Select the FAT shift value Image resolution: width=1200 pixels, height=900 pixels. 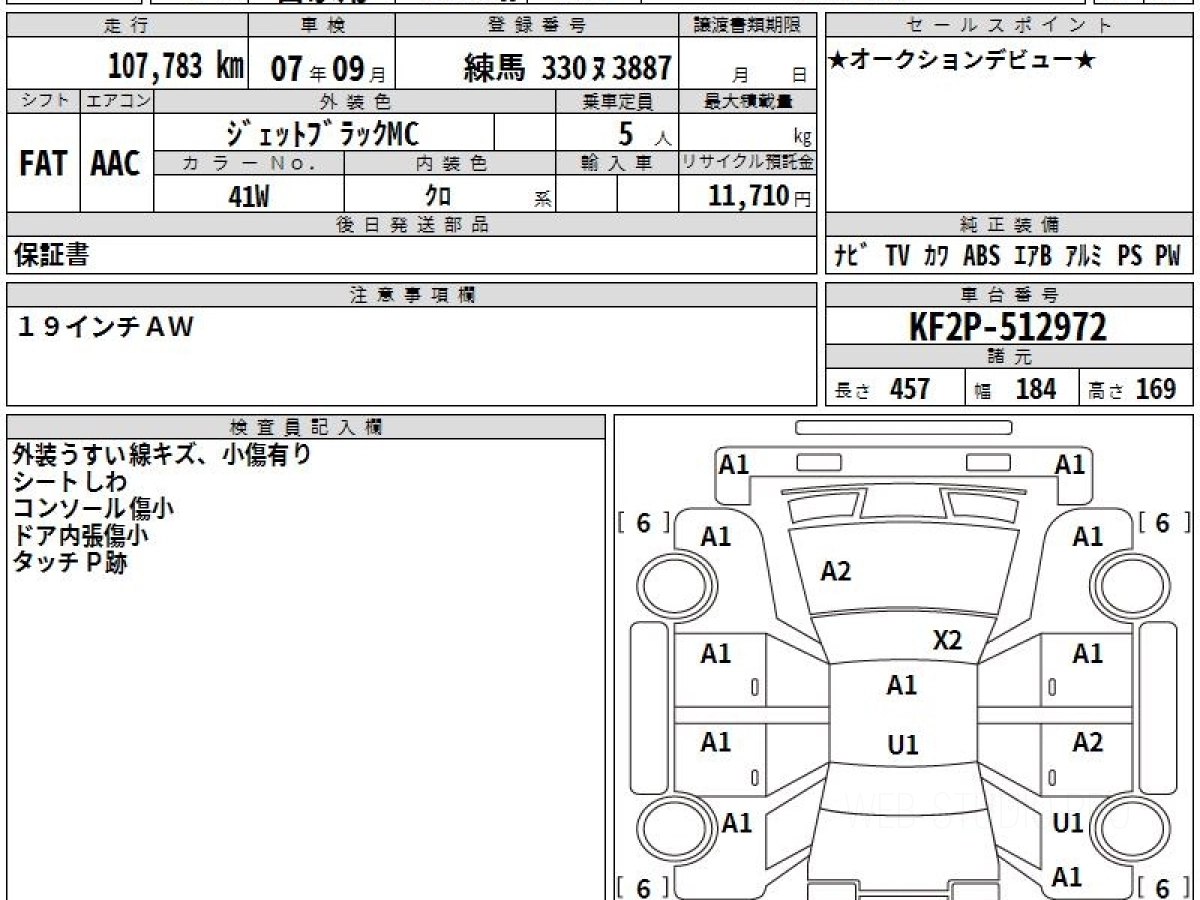[43, 164]
